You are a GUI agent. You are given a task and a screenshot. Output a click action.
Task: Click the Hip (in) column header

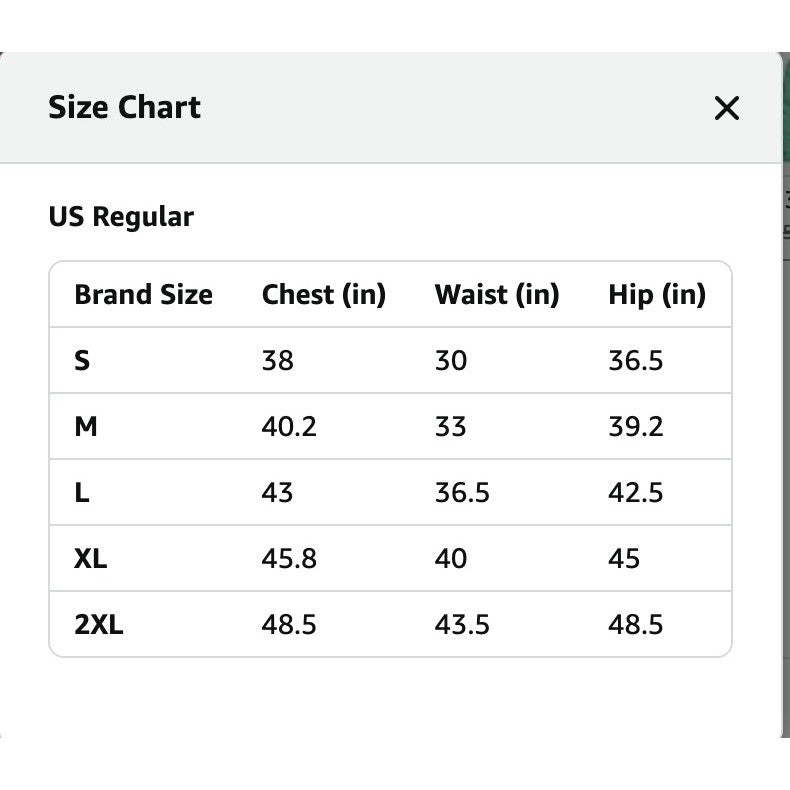(656, 295)
